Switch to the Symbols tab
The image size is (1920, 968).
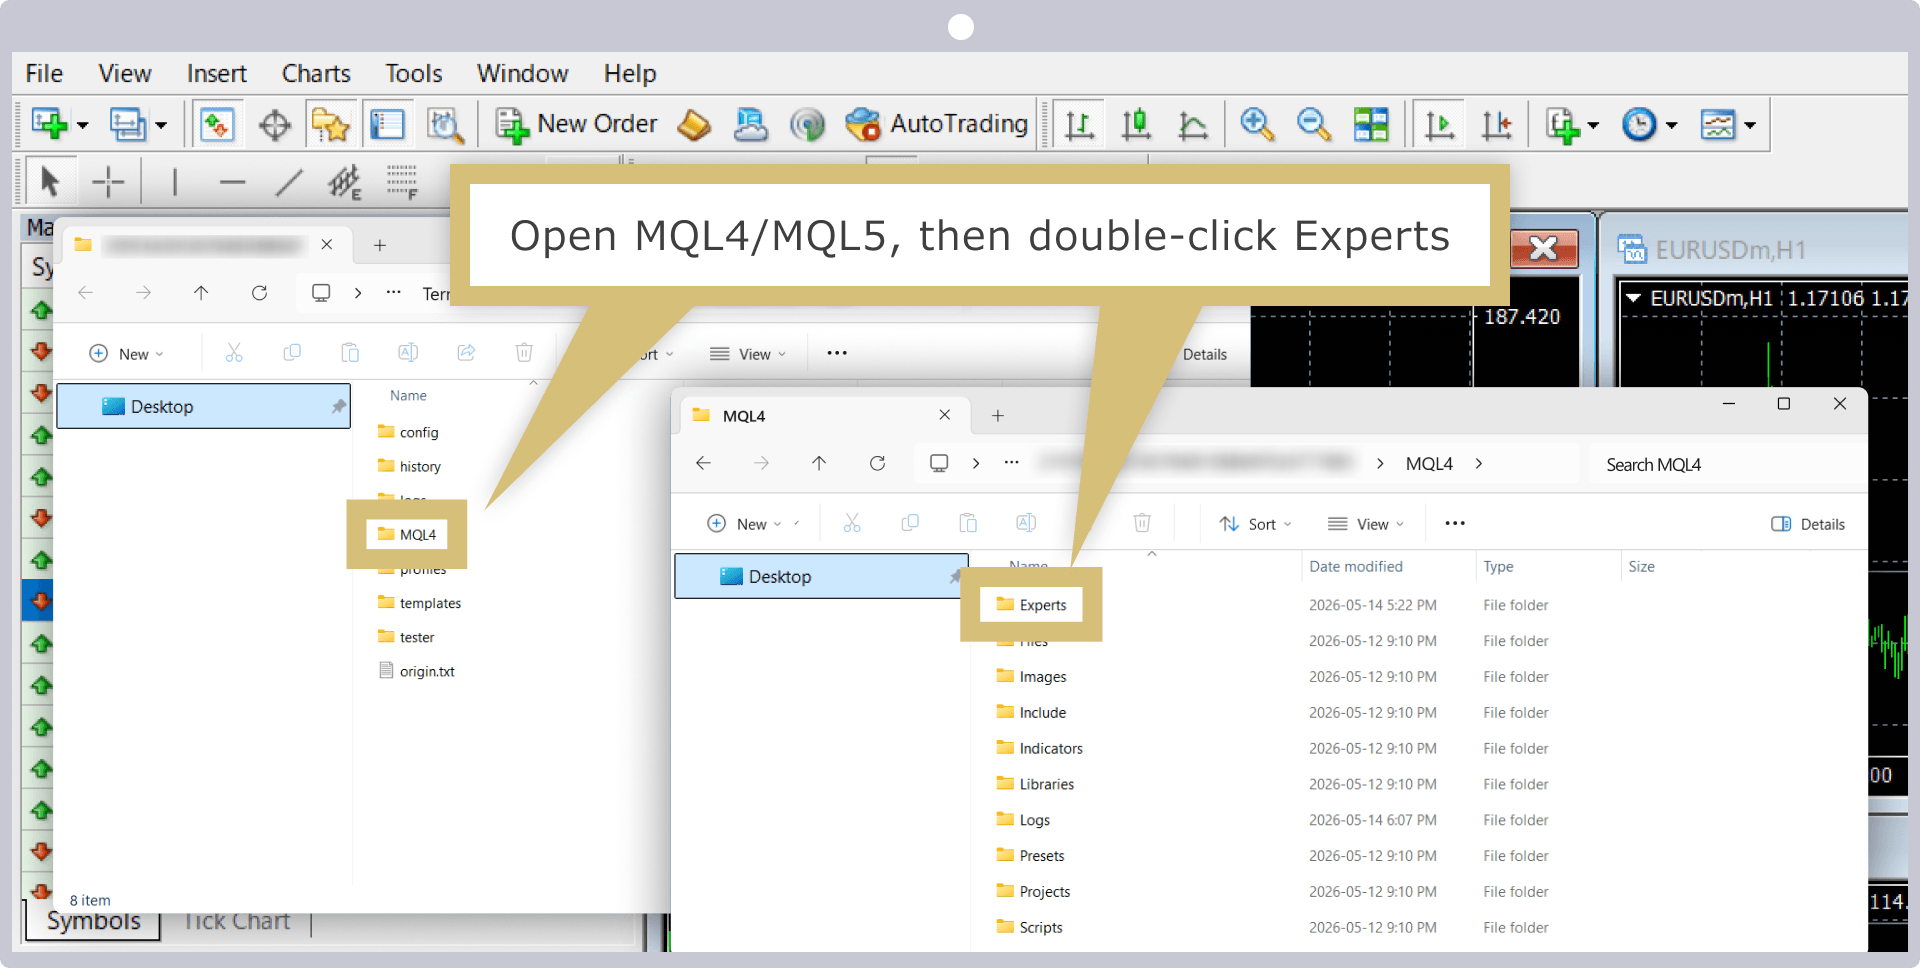point(94,922)
